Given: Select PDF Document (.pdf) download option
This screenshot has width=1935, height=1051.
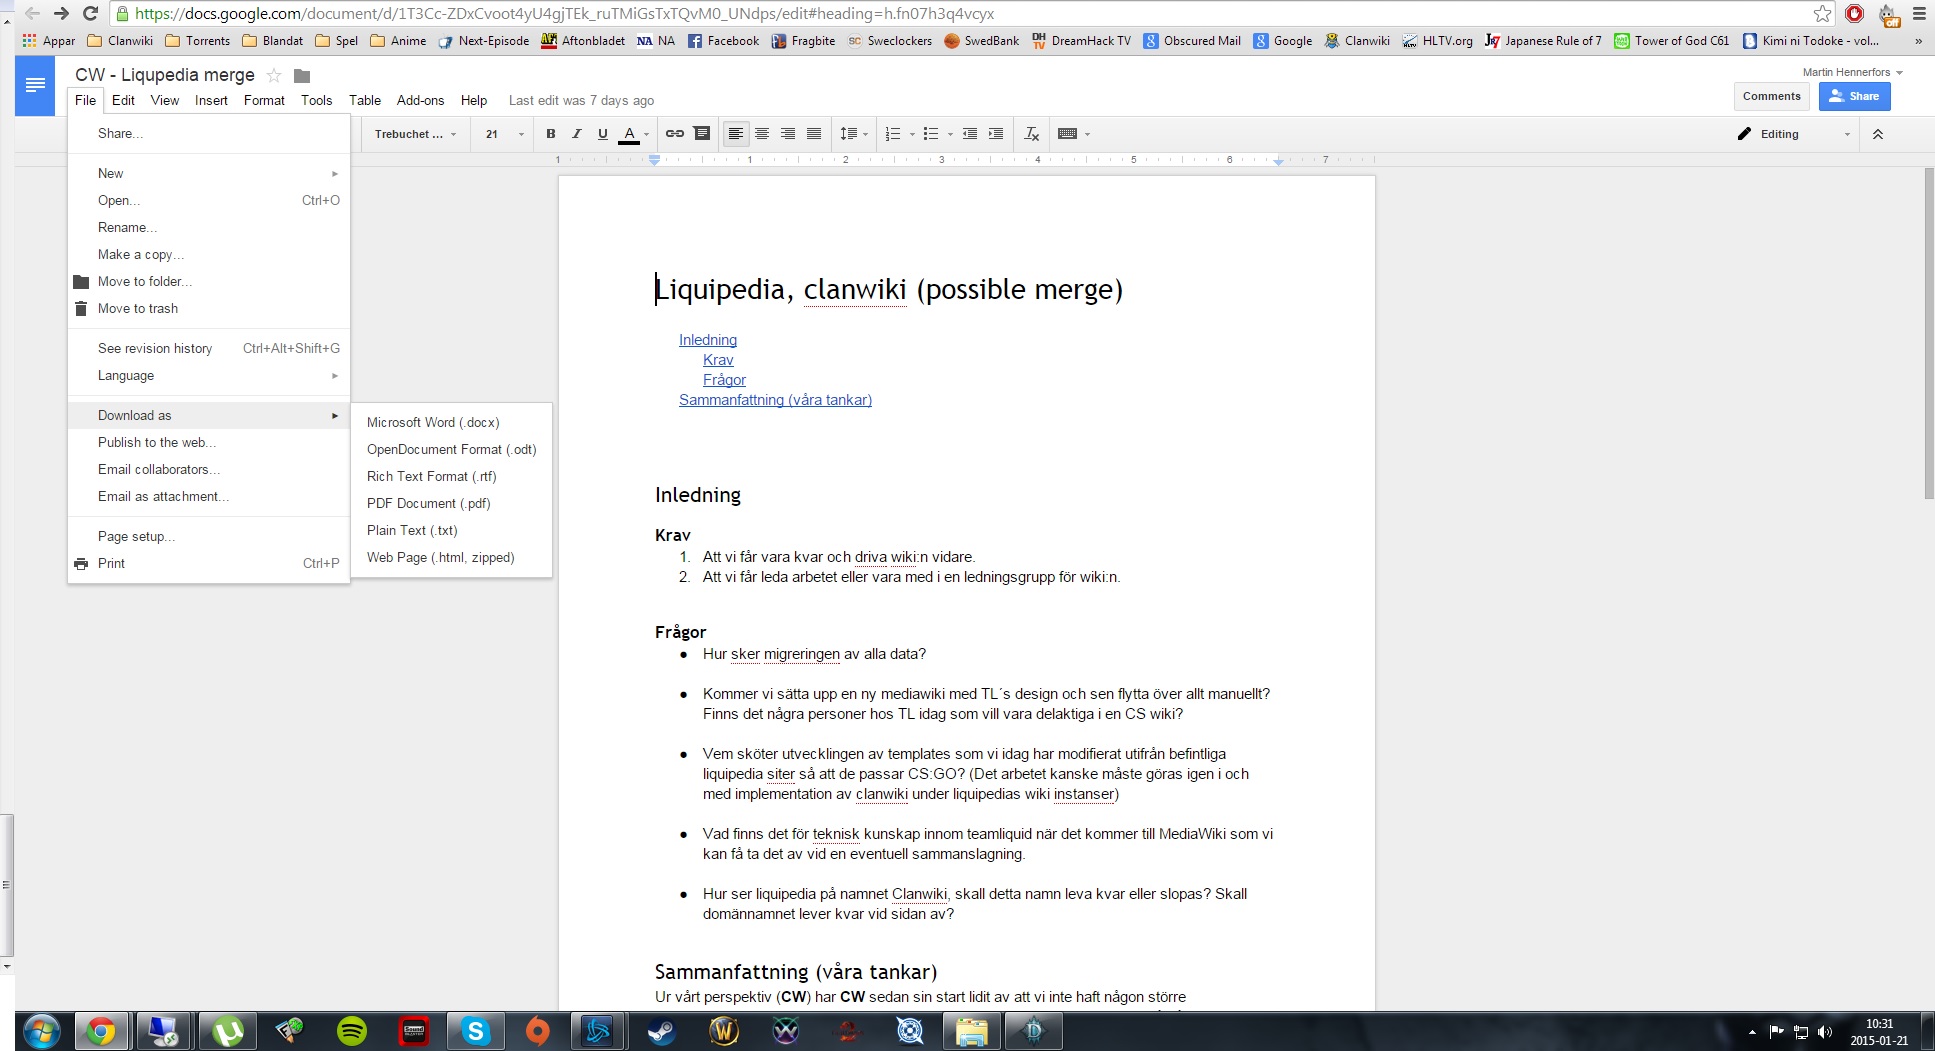Looking at the screenshot, I should click(x=428, y=503).
